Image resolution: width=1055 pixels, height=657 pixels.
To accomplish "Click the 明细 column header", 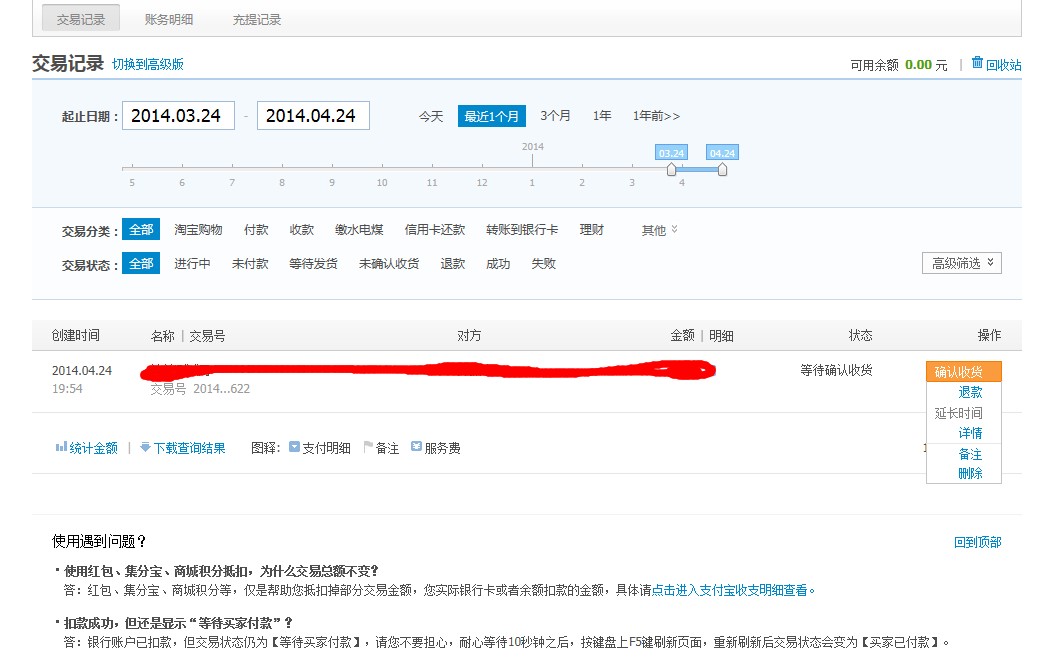I will click(721, 335).
